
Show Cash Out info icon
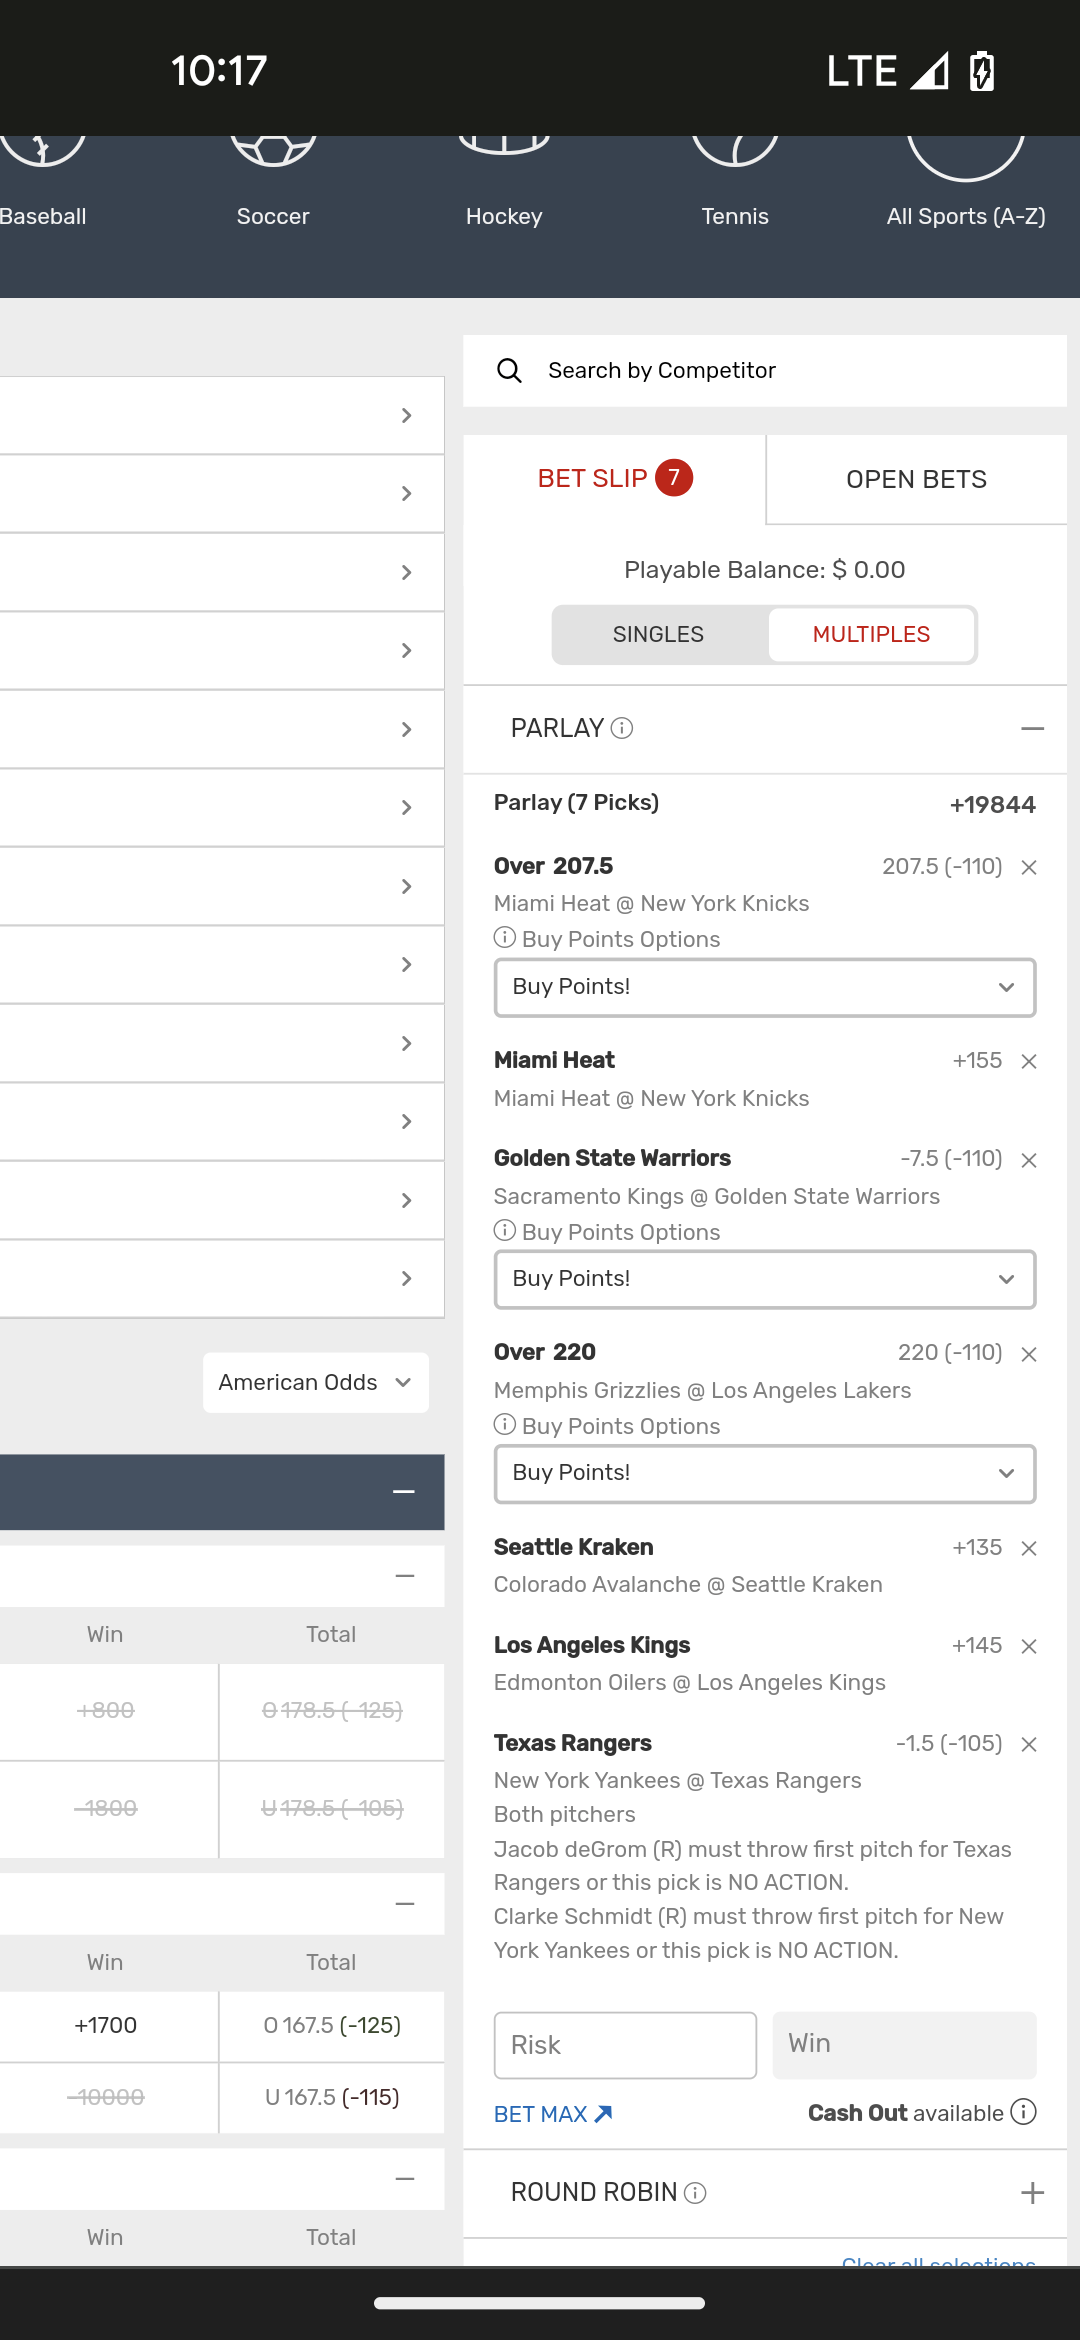[x=1023, y=2112]
